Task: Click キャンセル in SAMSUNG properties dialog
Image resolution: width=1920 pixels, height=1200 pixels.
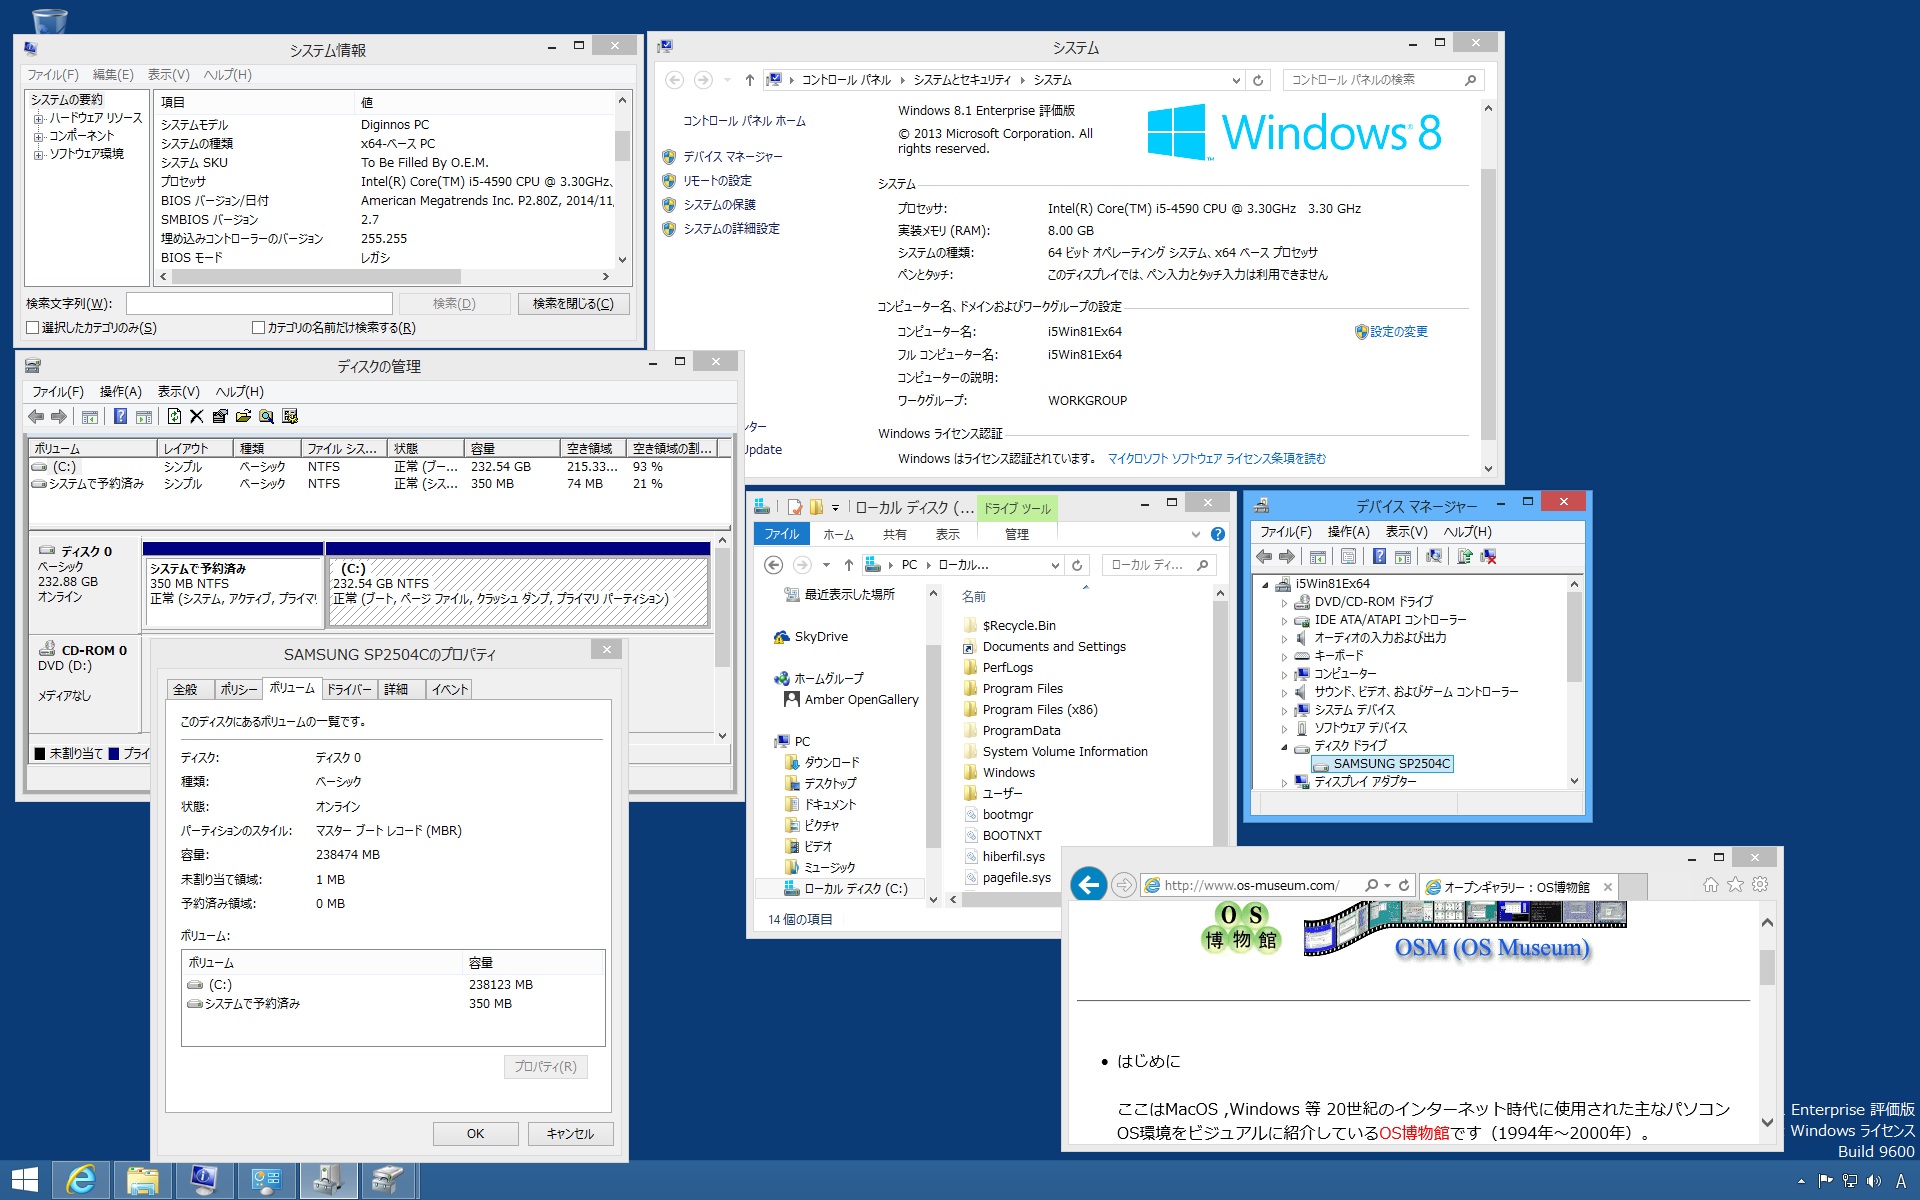Action: [x=570, y=1133]
